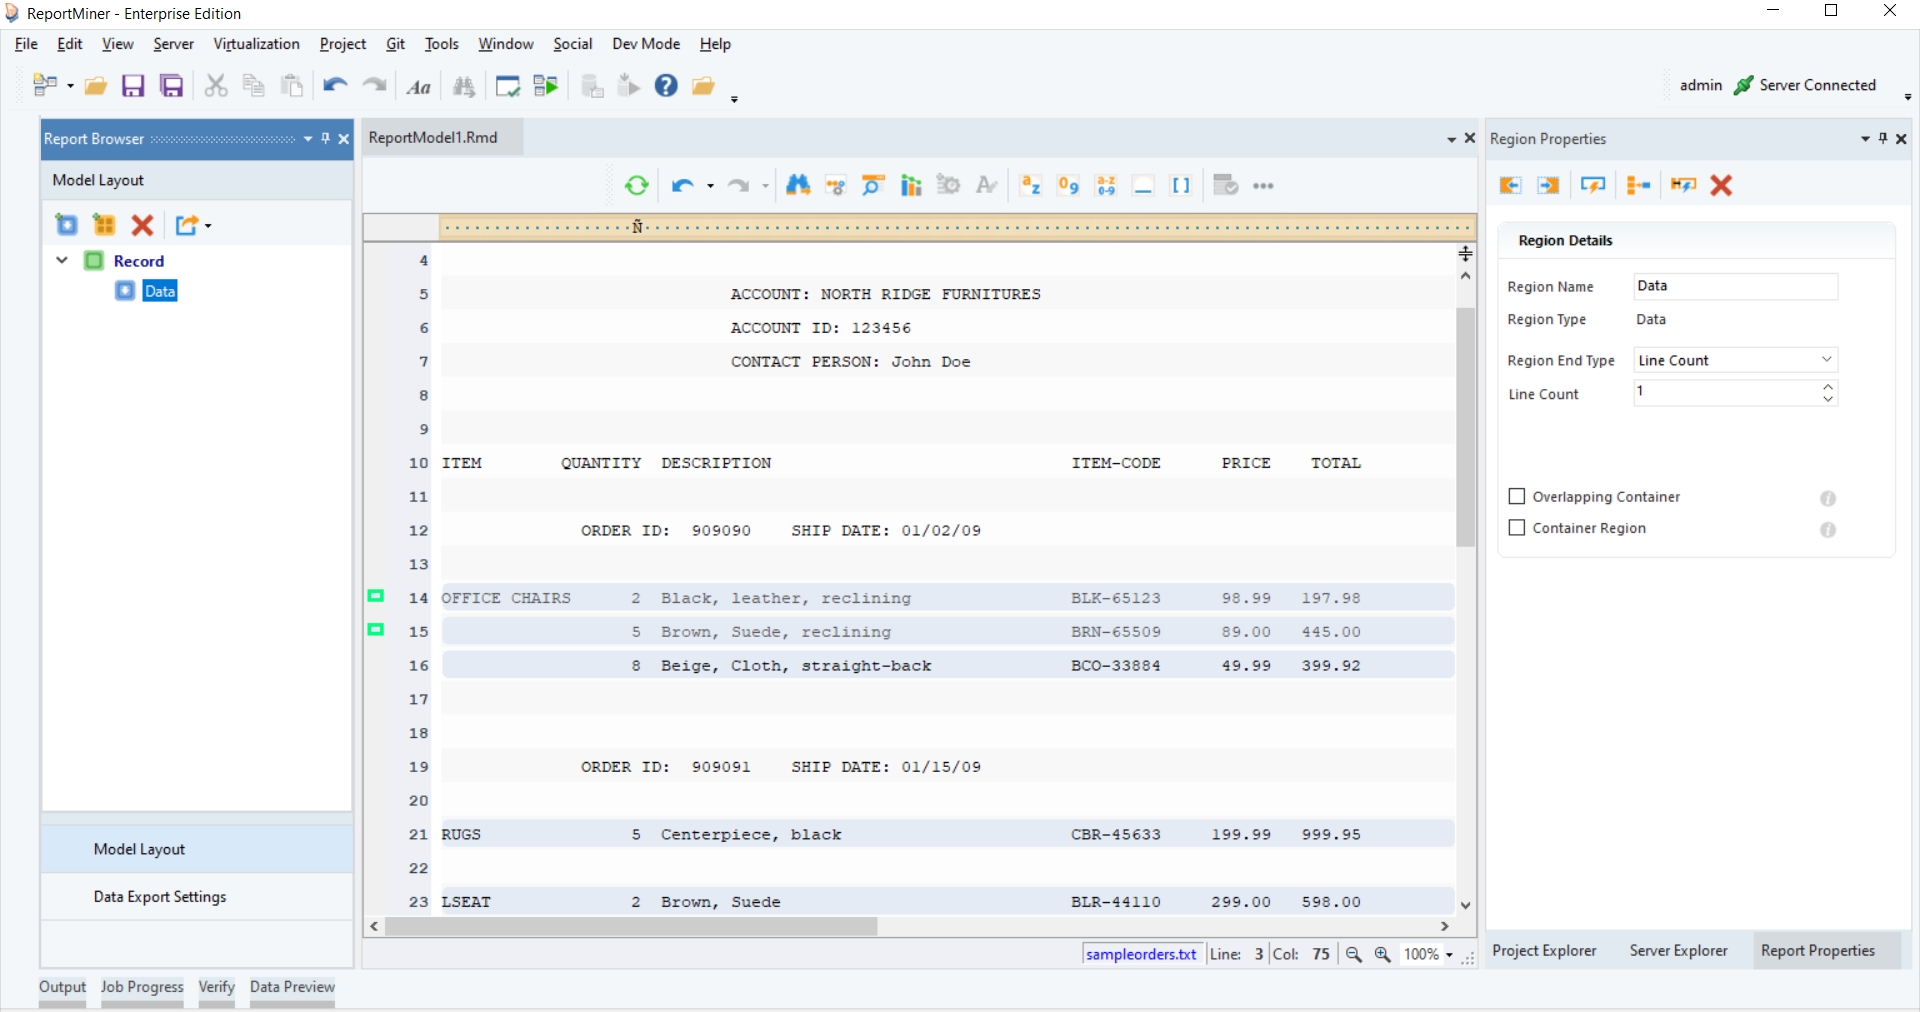Image resolution: width=1920 pixels, height=1012 pixels.
Task: Click the binoculars find icon in editor toolbar
Action: coord(797,186)
